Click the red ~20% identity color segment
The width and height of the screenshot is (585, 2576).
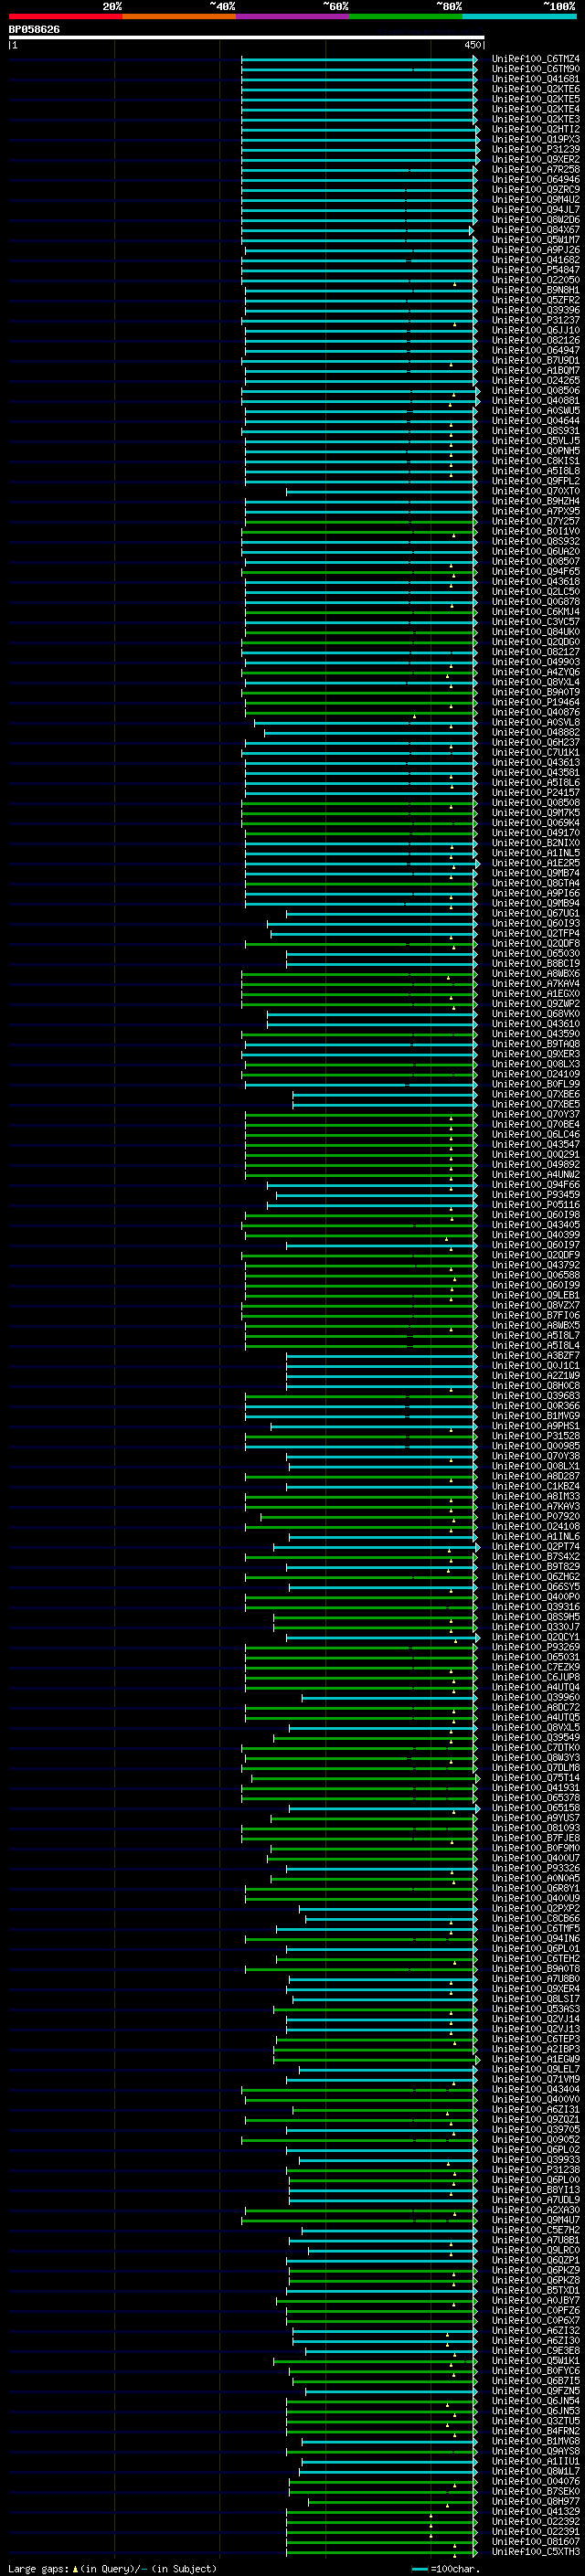point(65,16)
